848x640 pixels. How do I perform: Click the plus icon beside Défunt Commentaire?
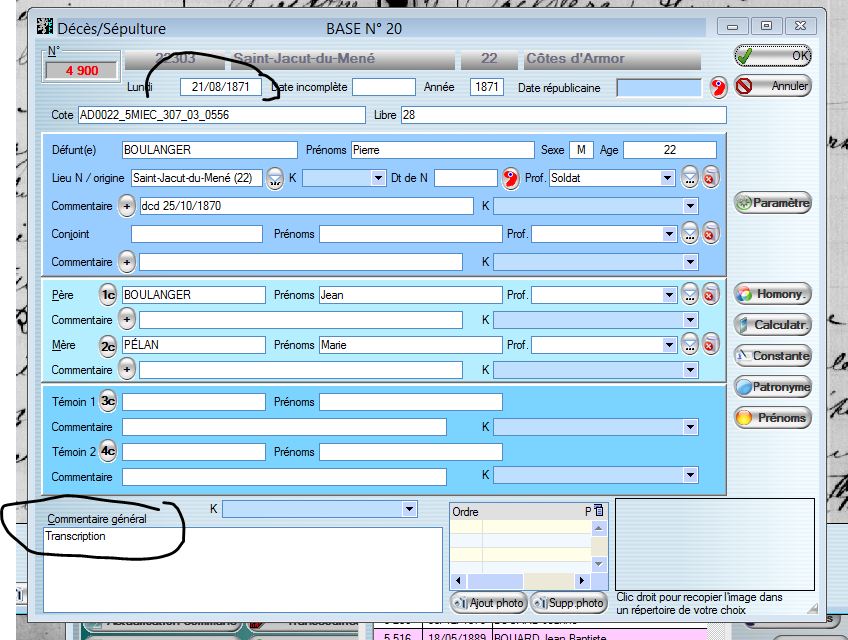click(127, 206)
